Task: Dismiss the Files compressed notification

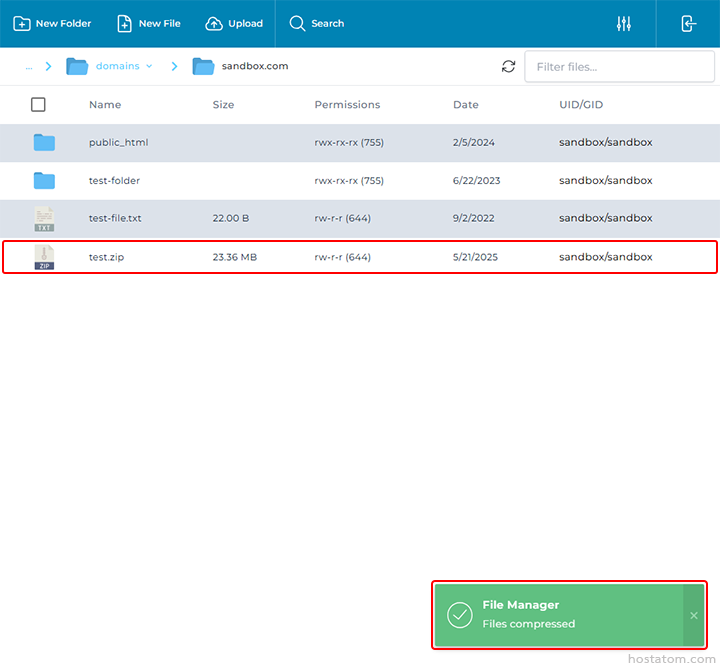Action: point(694,615)
